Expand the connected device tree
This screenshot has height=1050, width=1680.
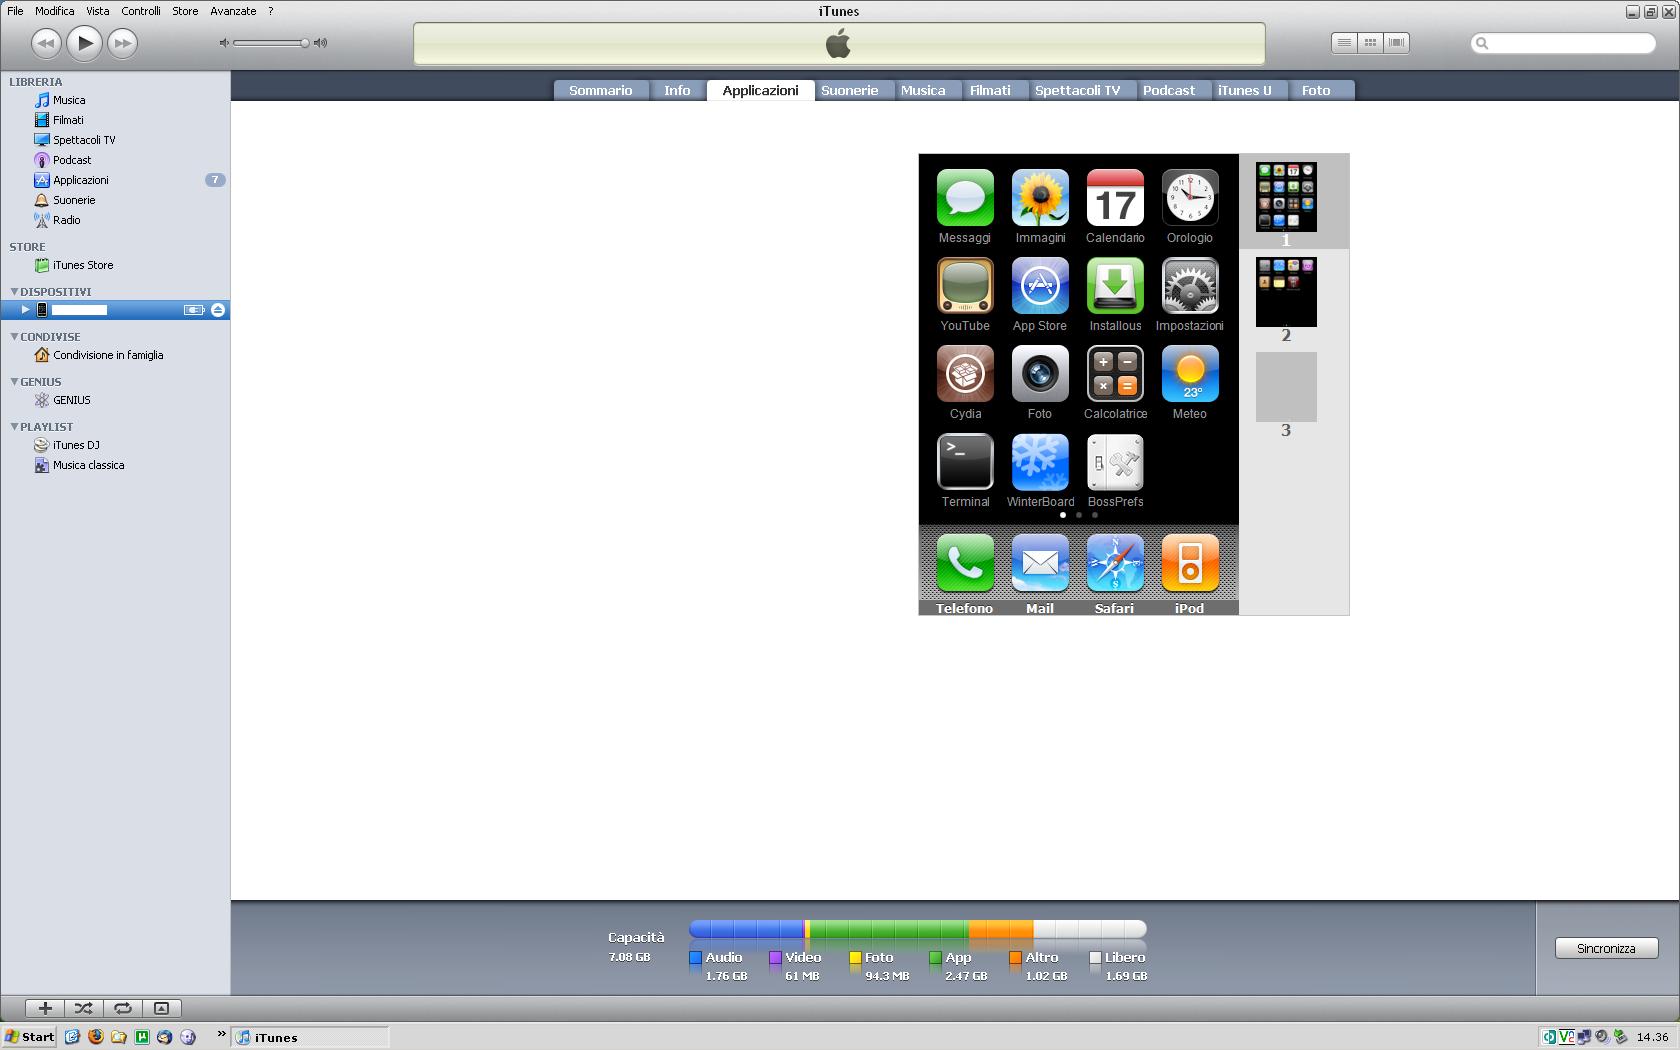pyautogui.click(x=25, y=310)
